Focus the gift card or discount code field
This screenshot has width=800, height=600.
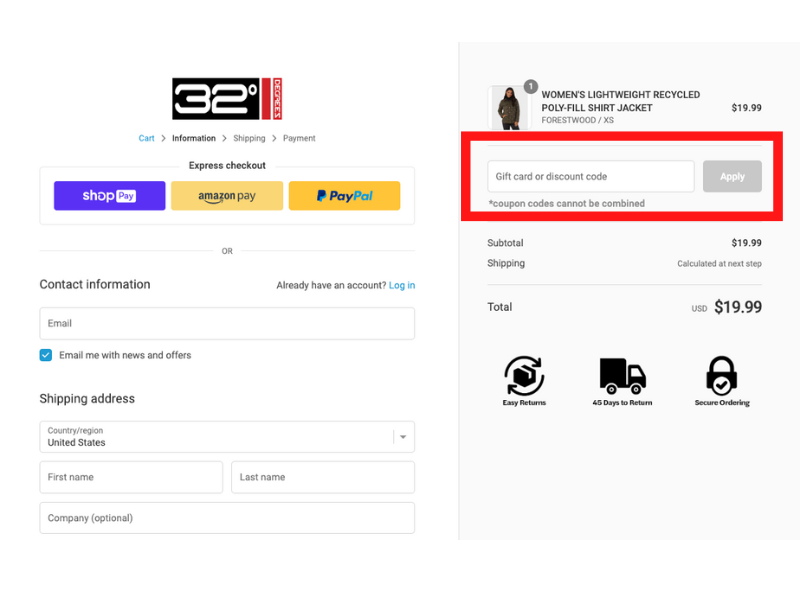pos(591,177)
